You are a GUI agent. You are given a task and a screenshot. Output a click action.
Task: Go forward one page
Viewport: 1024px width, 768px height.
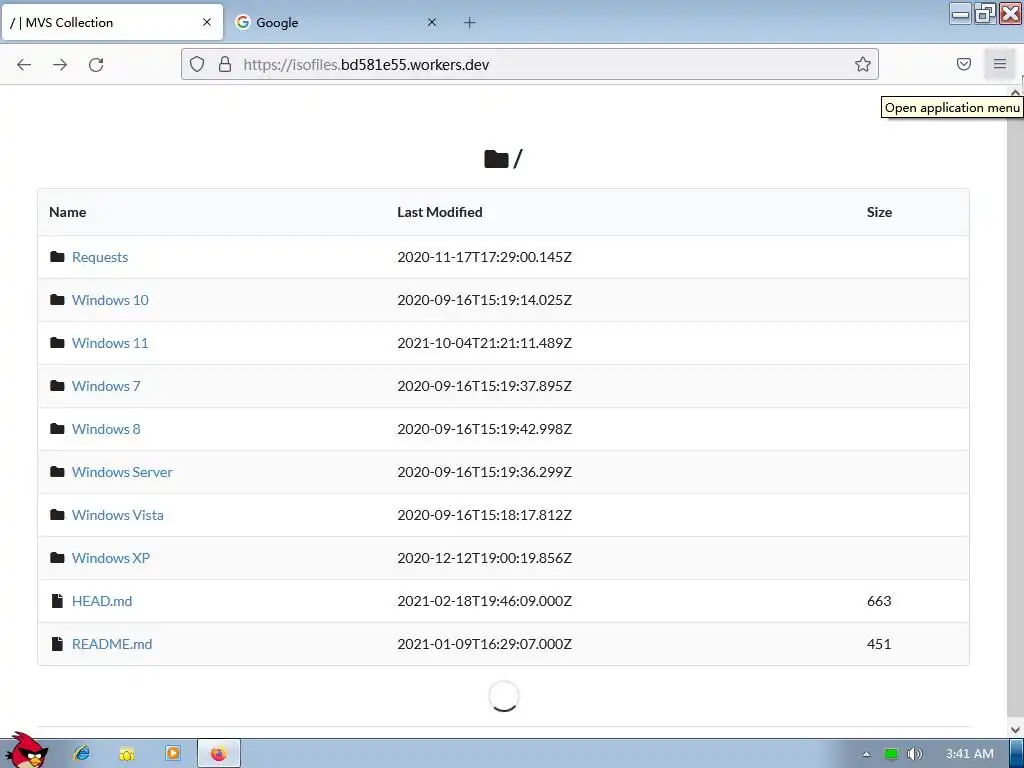click(60, 65)
